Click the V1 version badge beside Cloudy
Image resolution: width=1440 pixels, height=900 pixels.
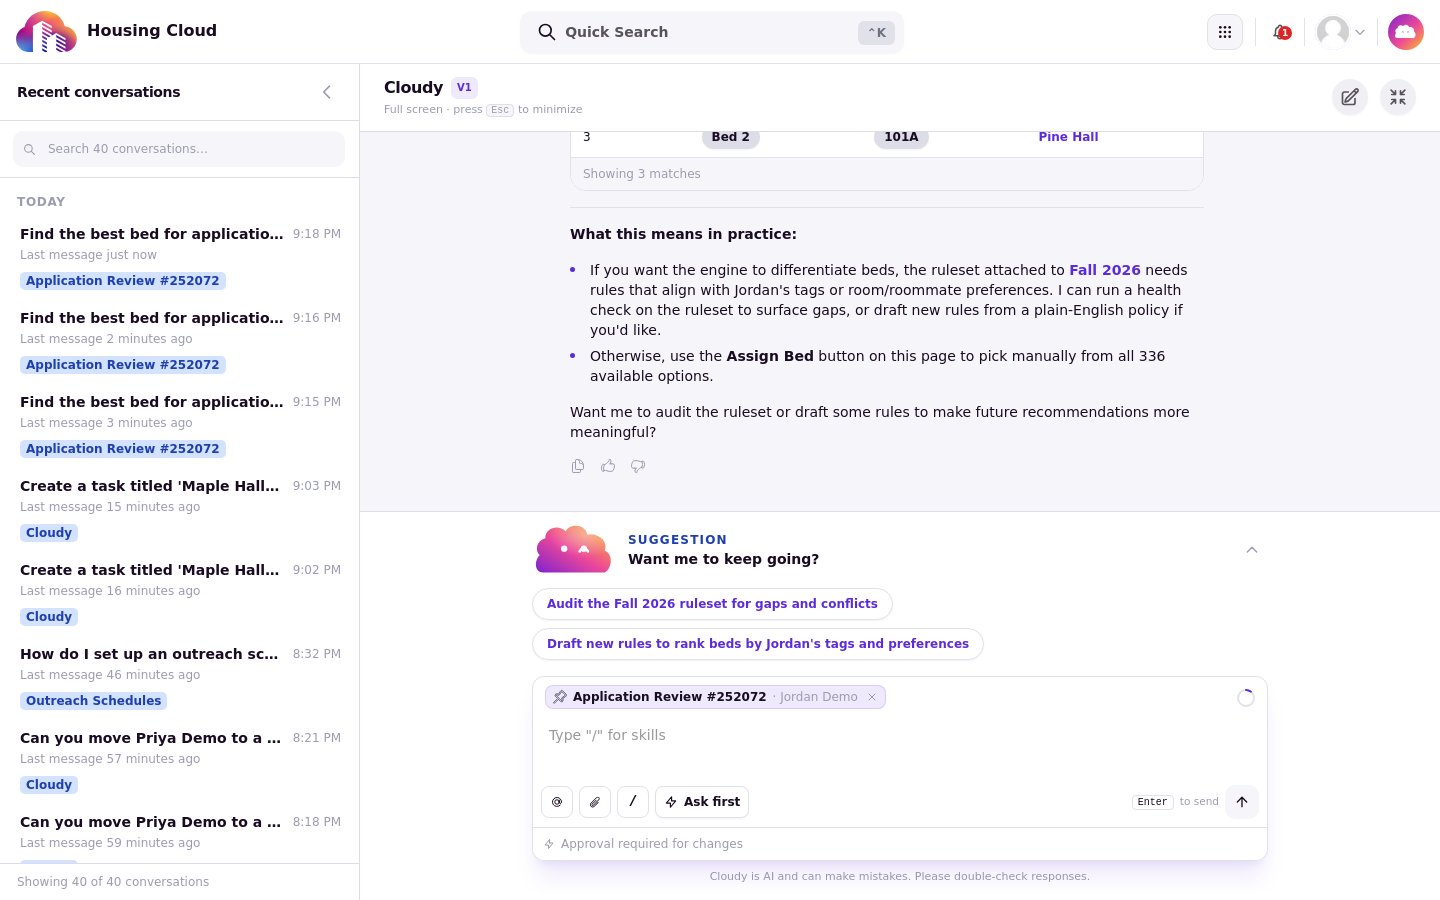[x=464, y=87]
